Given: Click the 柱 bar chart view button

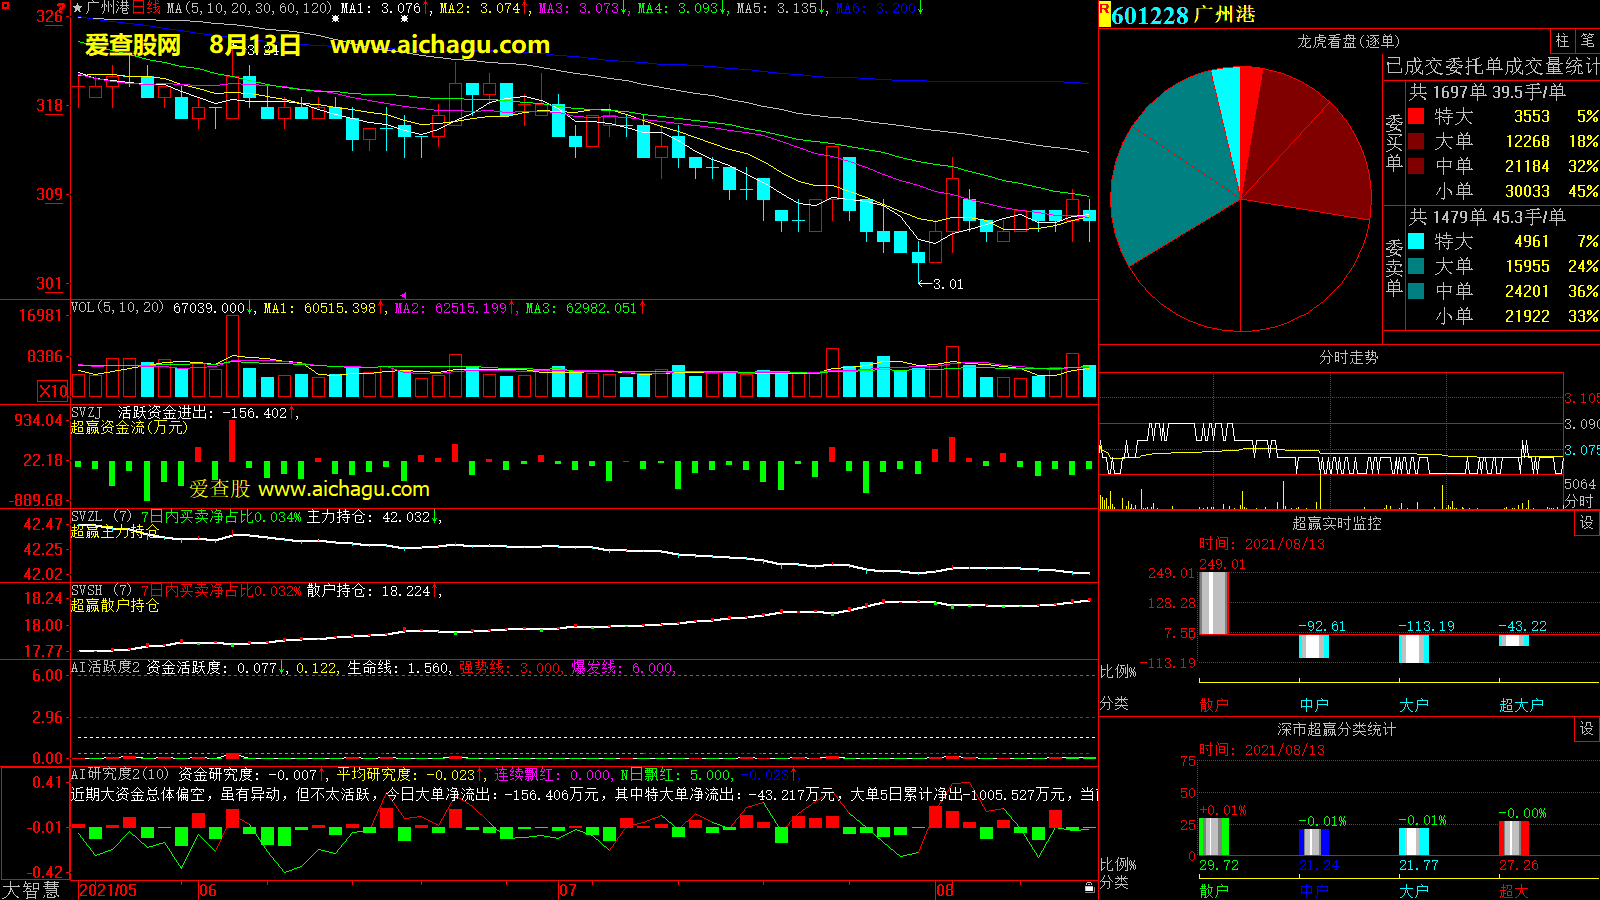Looking at the screenshot, I should 1562,40.
